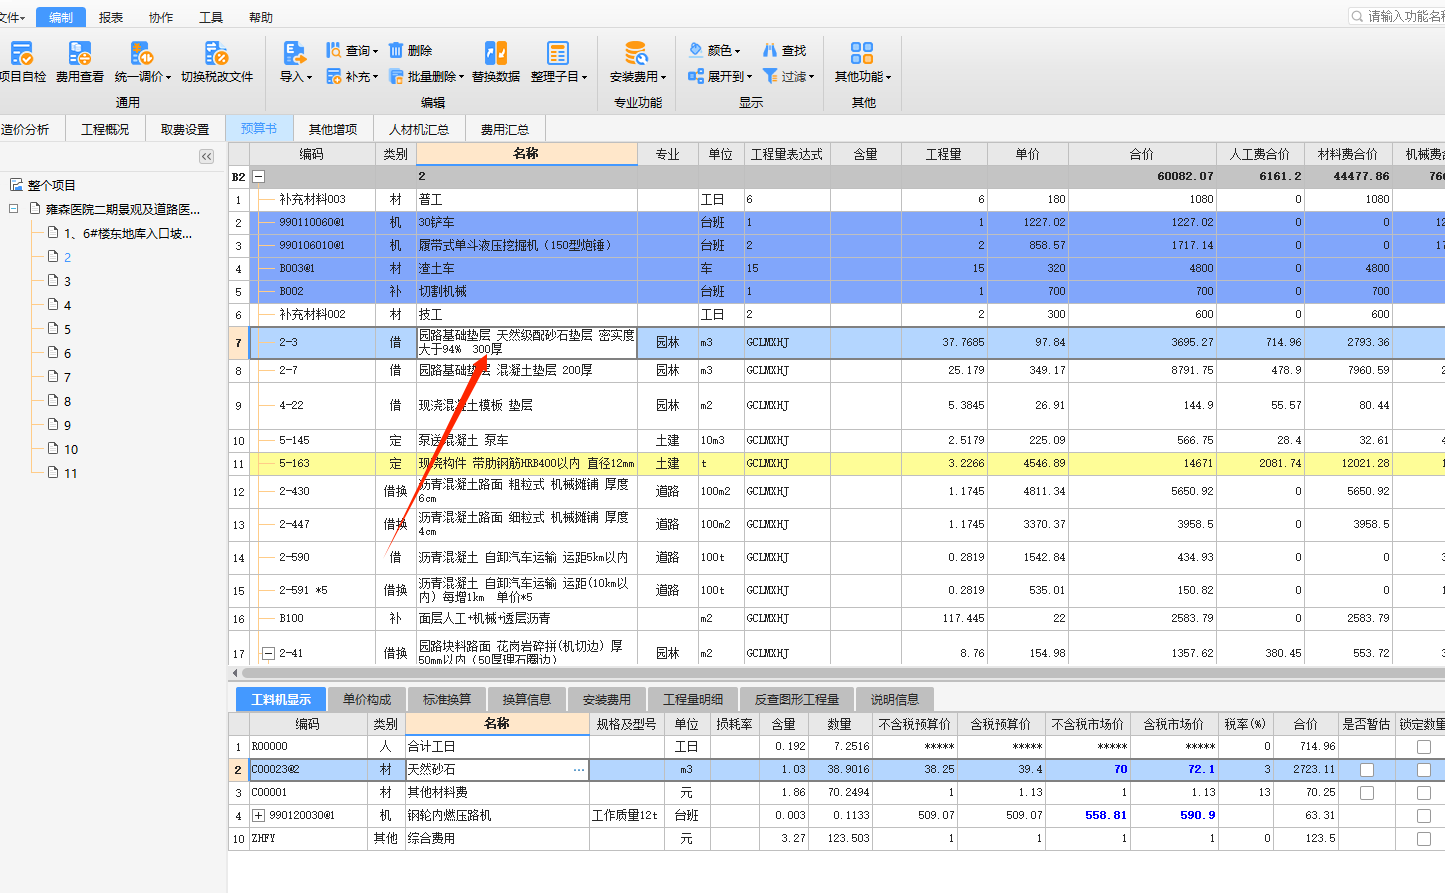Switch to 其他增项 tab
This screenshot has height=893, width=1445.
tap(333, 129)
